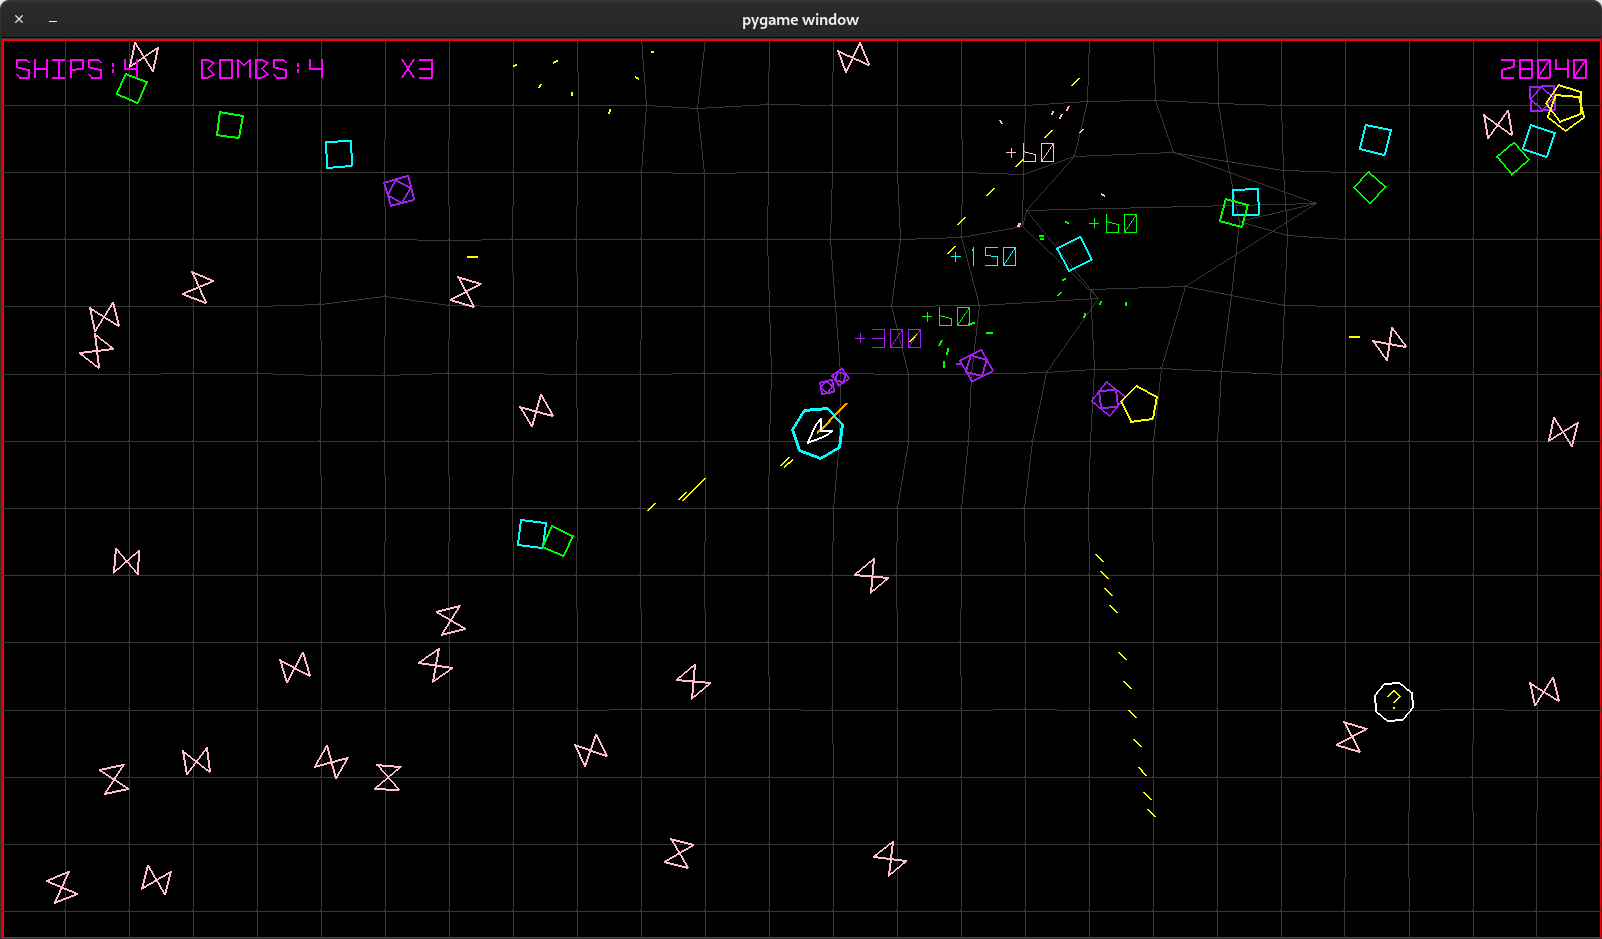Click the purple square enemy right of +300 popup
This screenshot has height=939, width=1602.
975,366
